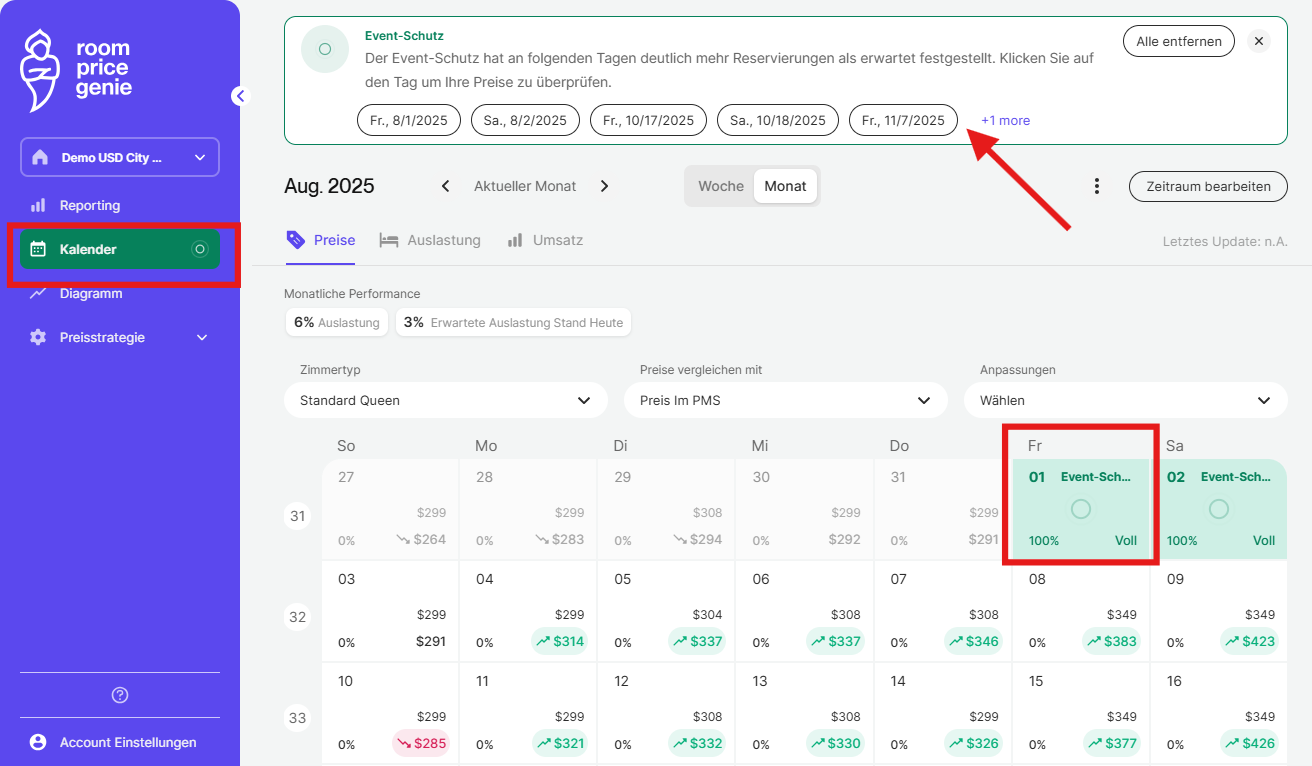The image size is (1312, 766).
Task: Open Diagramm from the sidebar
Action: 90,293
